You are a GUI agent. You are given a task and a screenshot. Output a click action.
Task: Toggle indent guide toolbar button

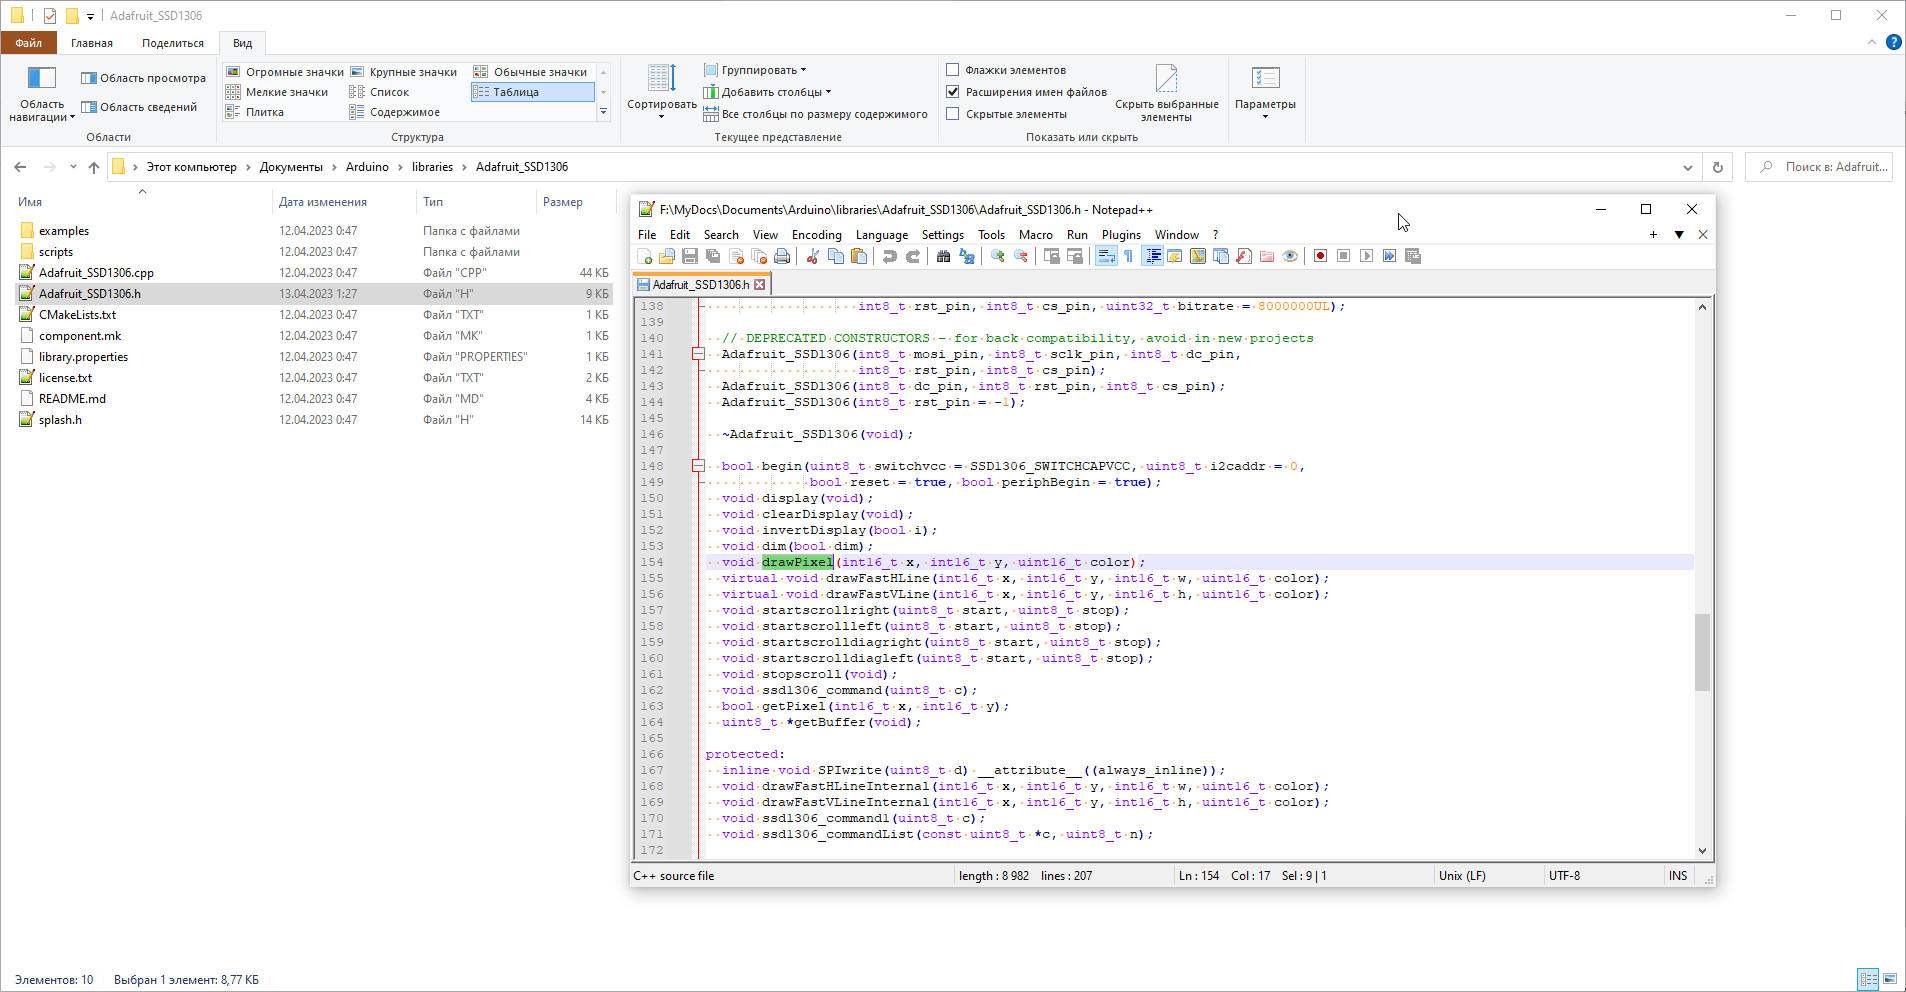tap(1152, 257)
